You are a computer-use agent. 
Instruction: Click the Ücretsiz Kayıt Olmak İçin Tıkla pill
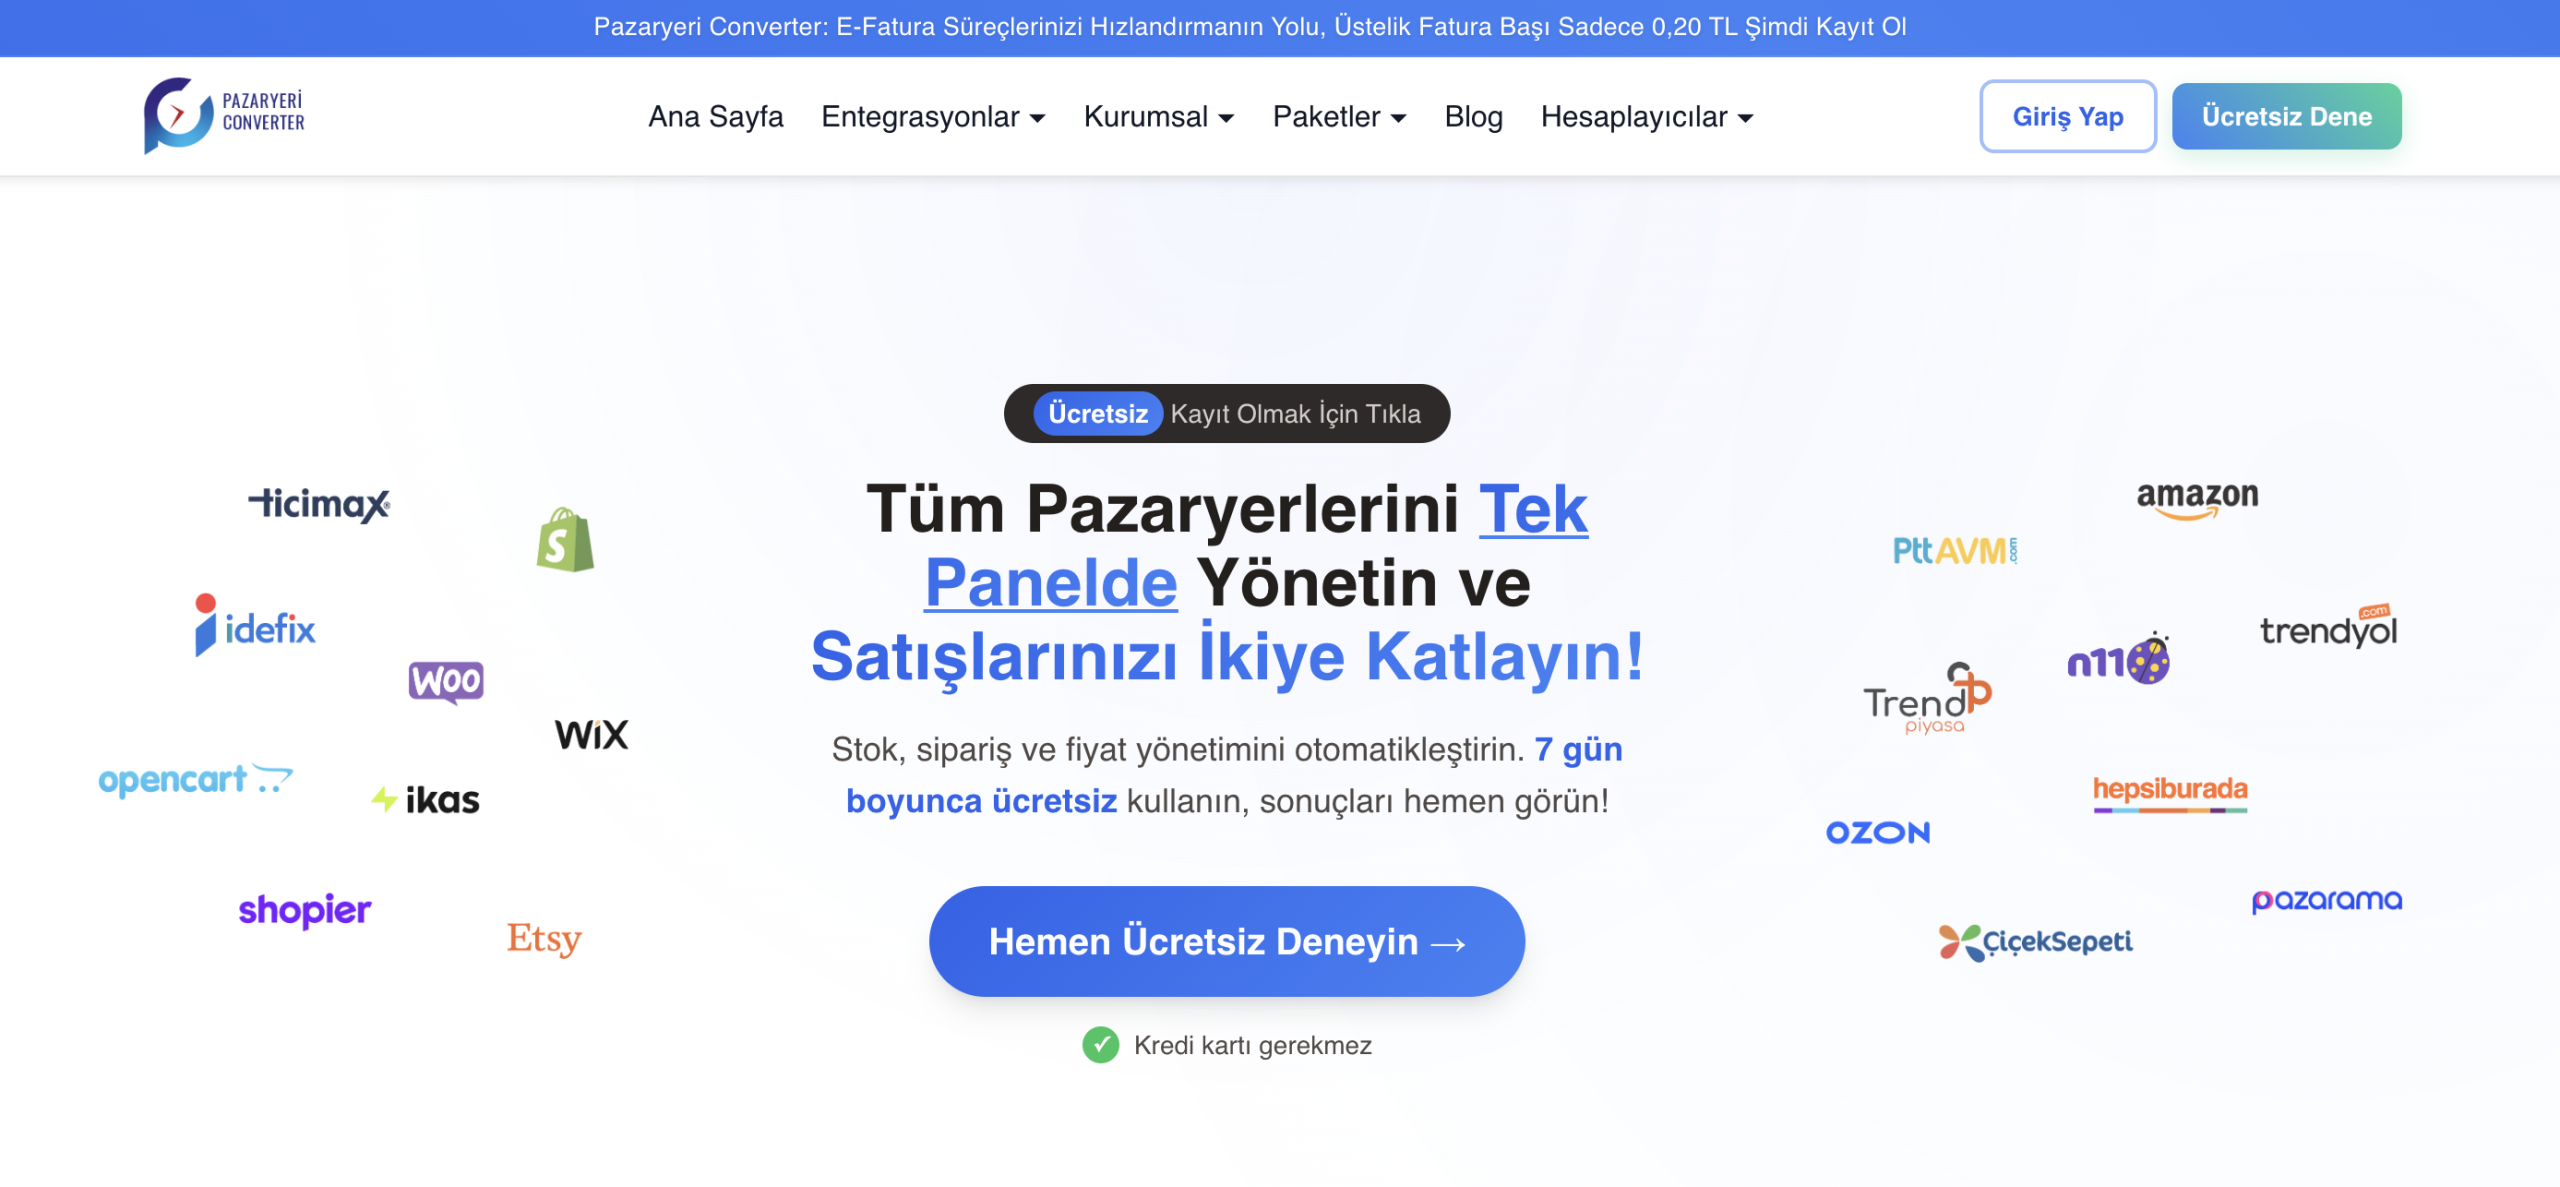point(1227,413)
